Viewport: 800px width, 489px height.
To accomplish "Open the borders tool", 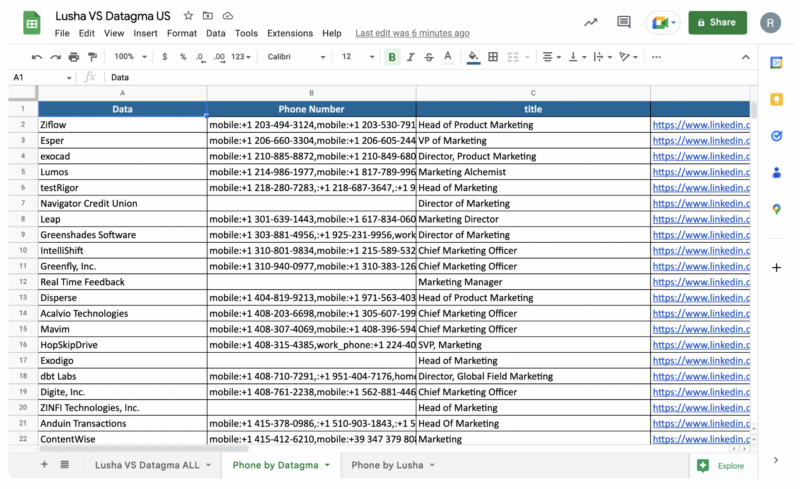I will (x=493, y=57).
